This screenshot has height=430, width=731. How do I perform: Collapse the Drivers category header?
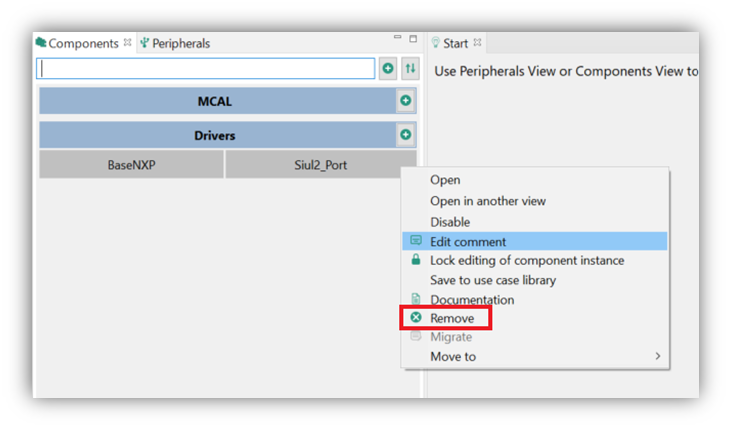click(215, 135)
